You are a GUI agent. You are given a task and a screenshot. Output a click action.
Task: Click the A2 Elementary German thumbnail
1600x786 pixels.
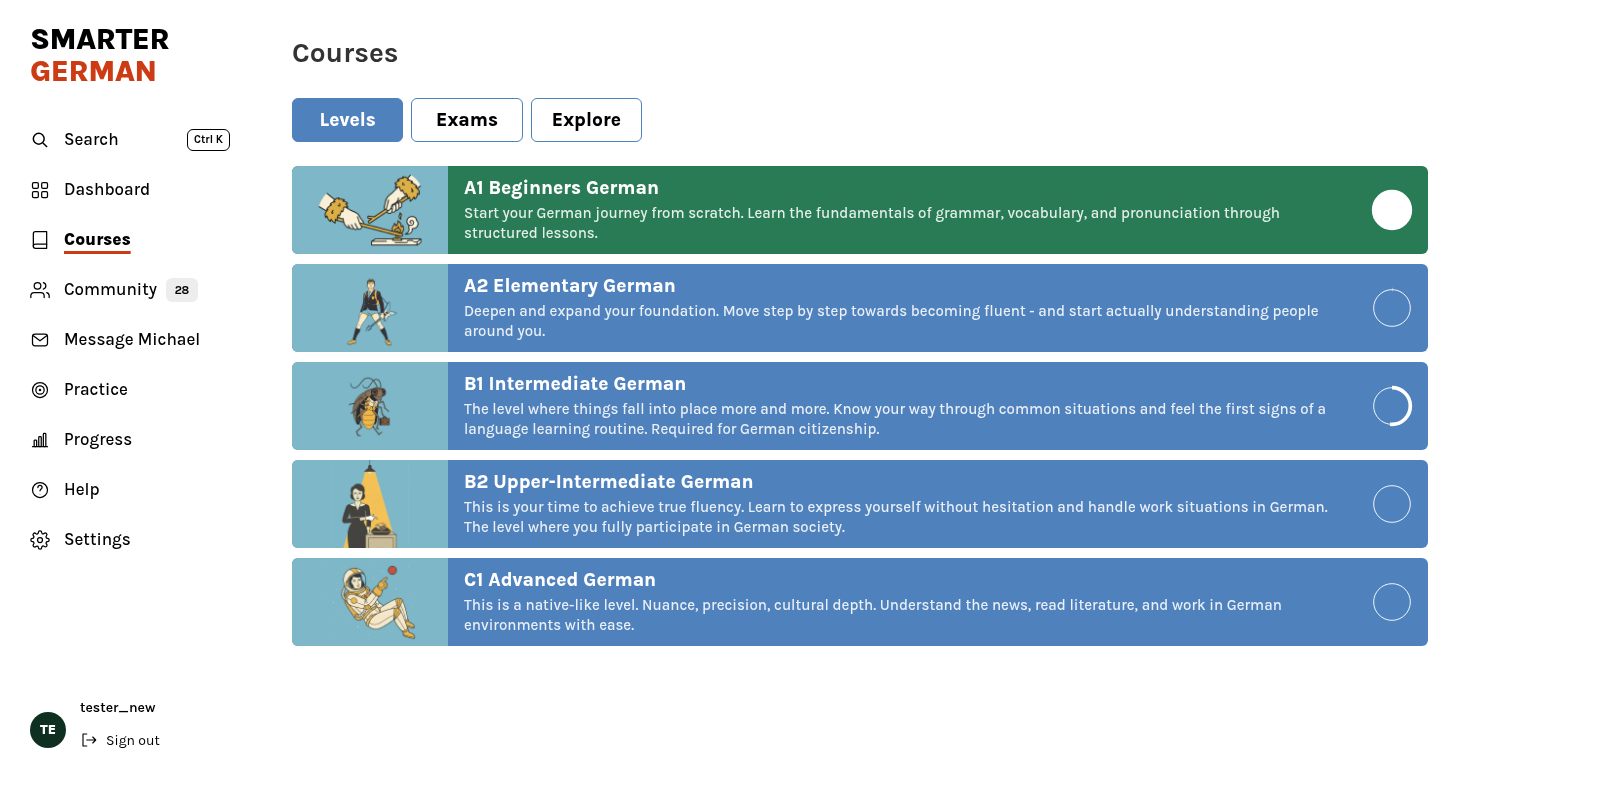click(x=370, y=308)
